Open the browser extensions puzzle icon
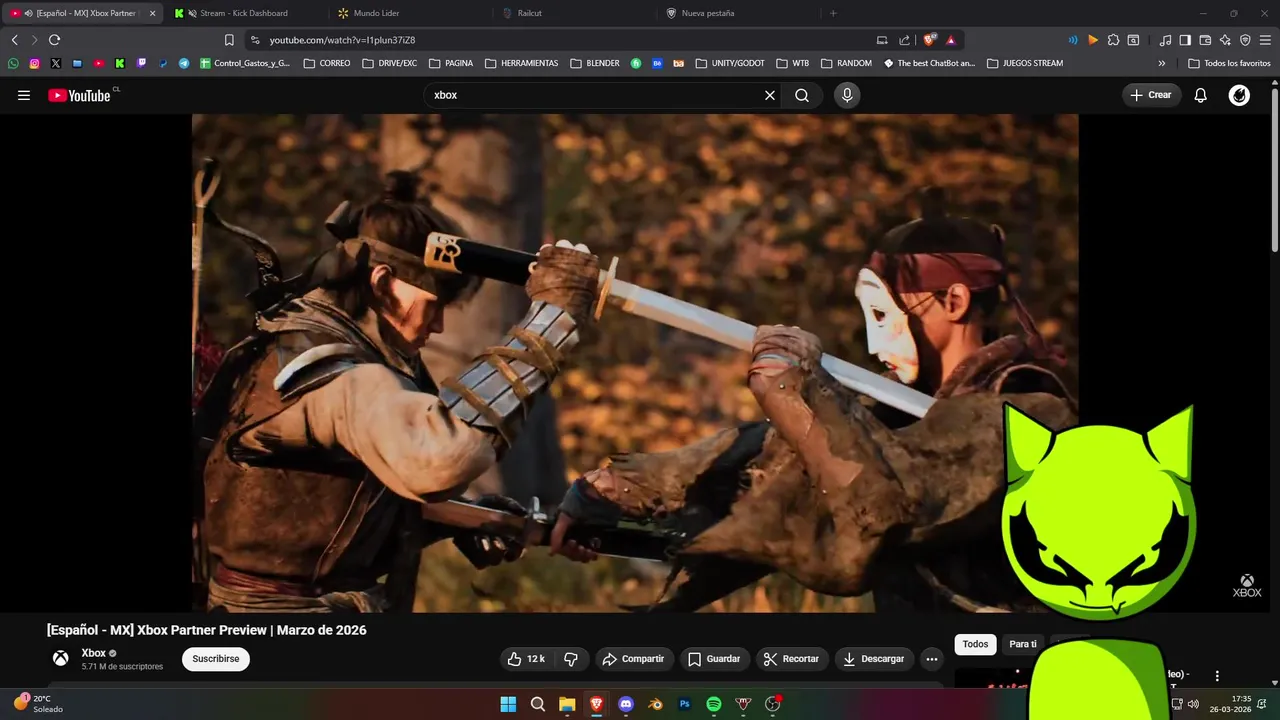 1113,40
